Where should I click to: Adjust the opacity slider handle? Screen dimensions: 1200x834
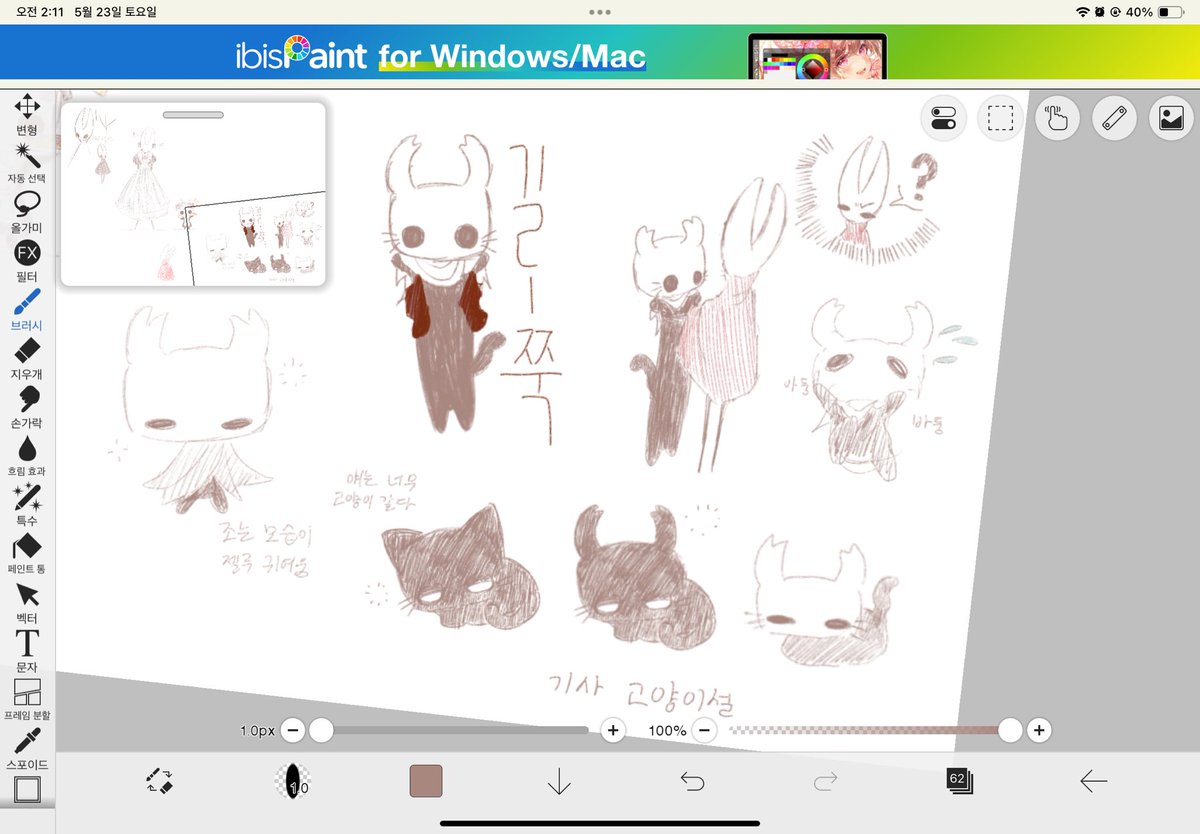tap(1010, 730)
